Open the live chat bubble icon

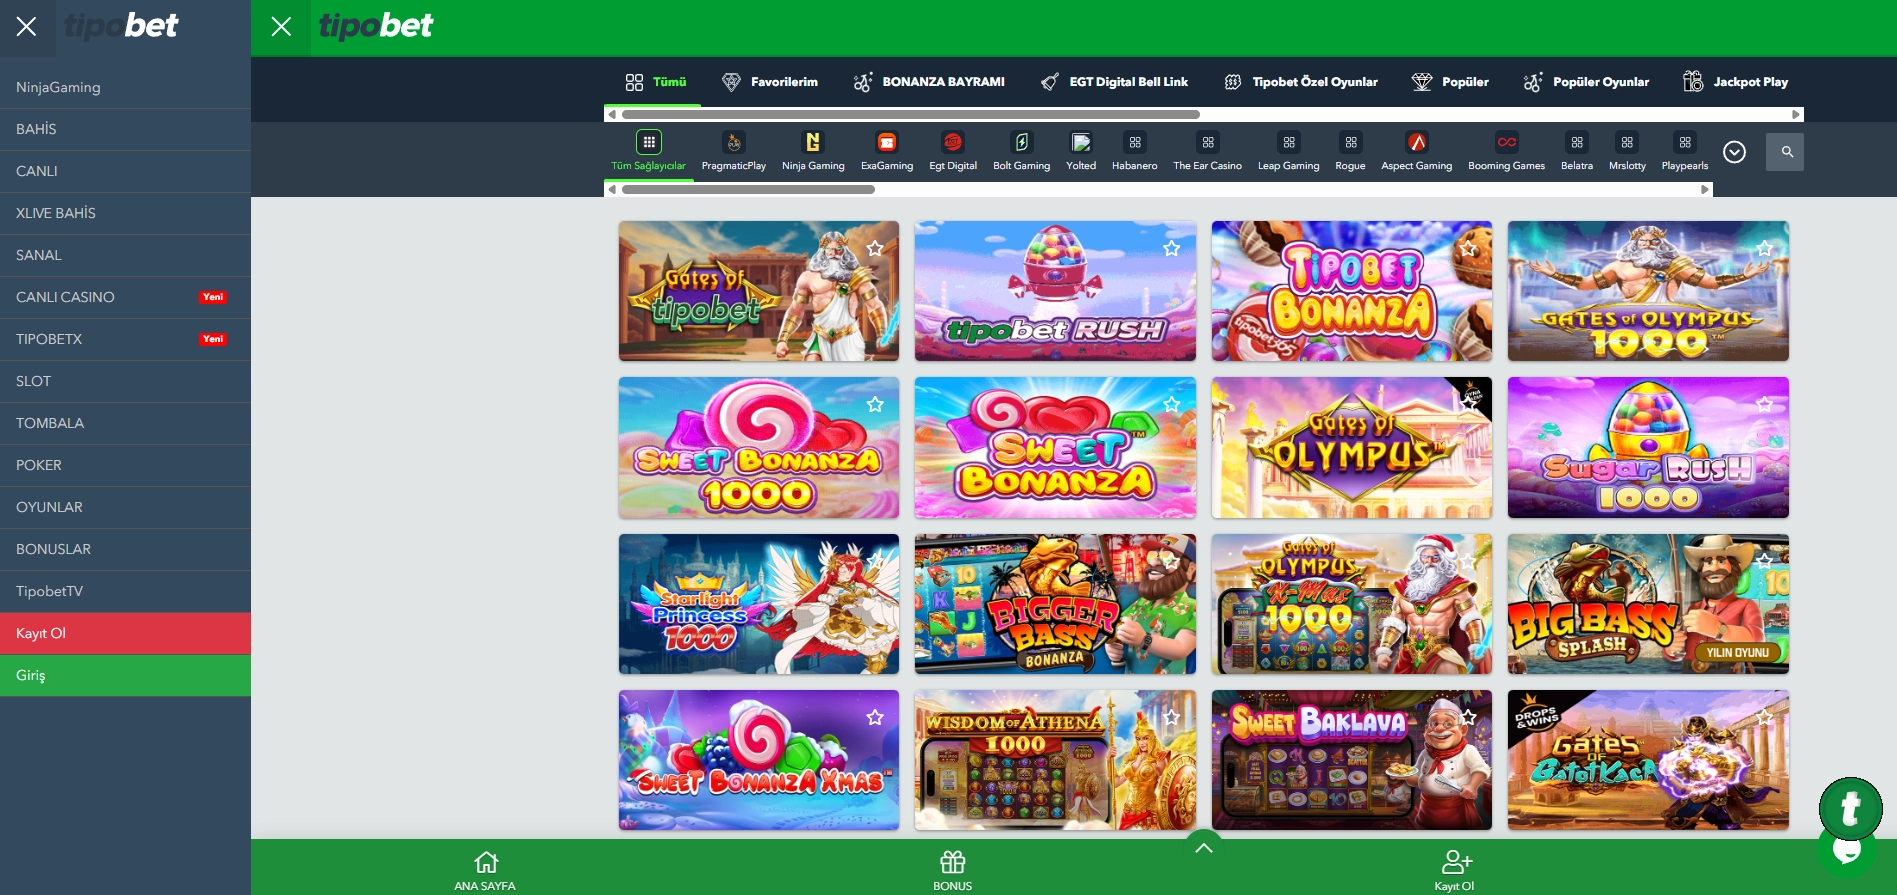(x=1847, y=850)
